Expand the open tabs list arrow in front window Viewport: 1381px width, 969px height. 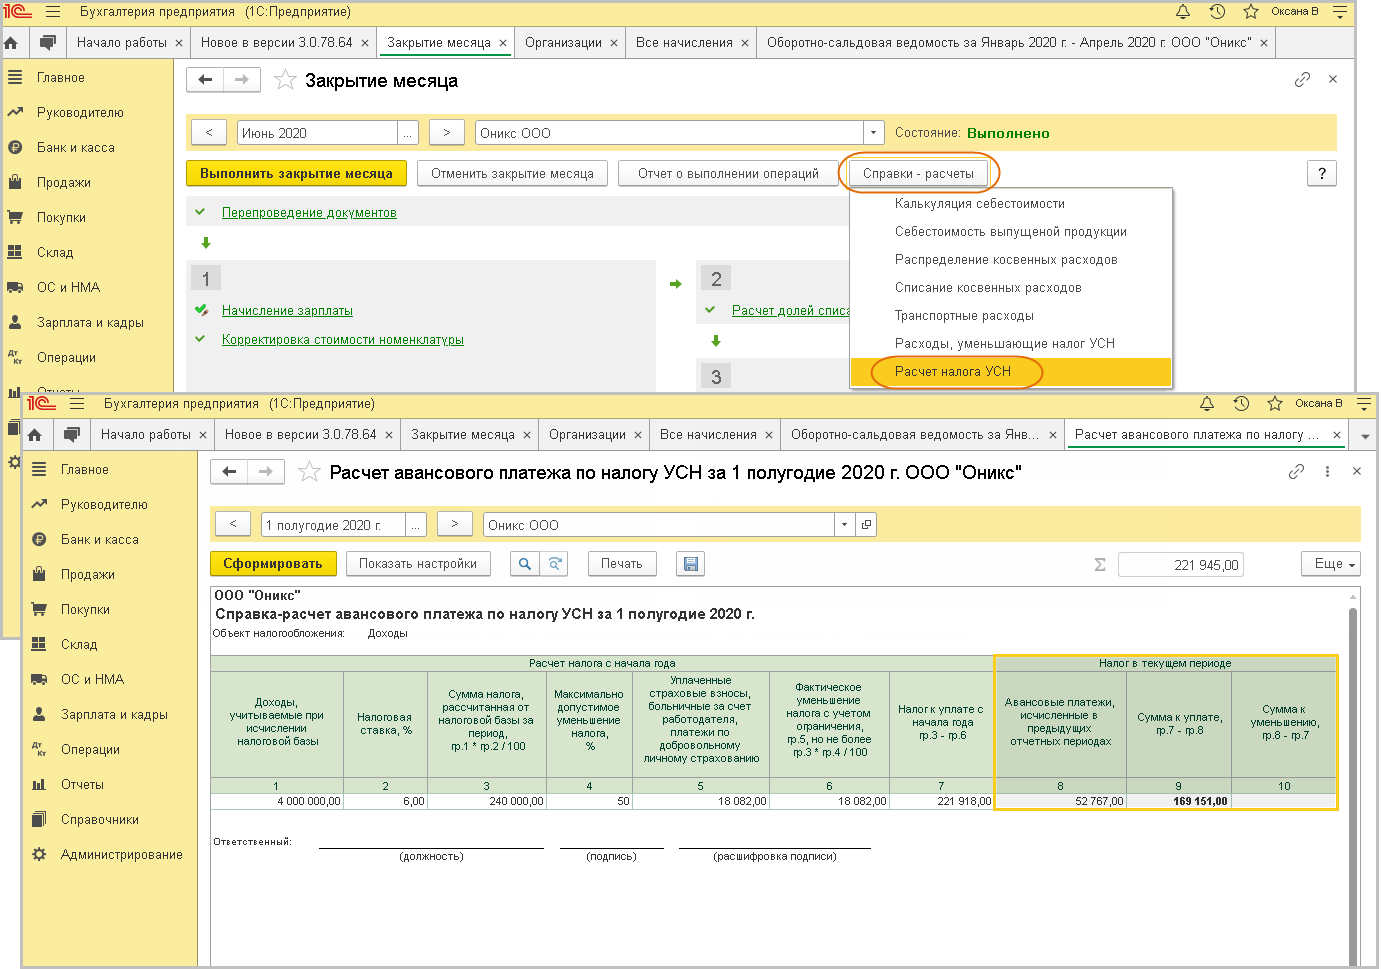(x=1365, y=436)
